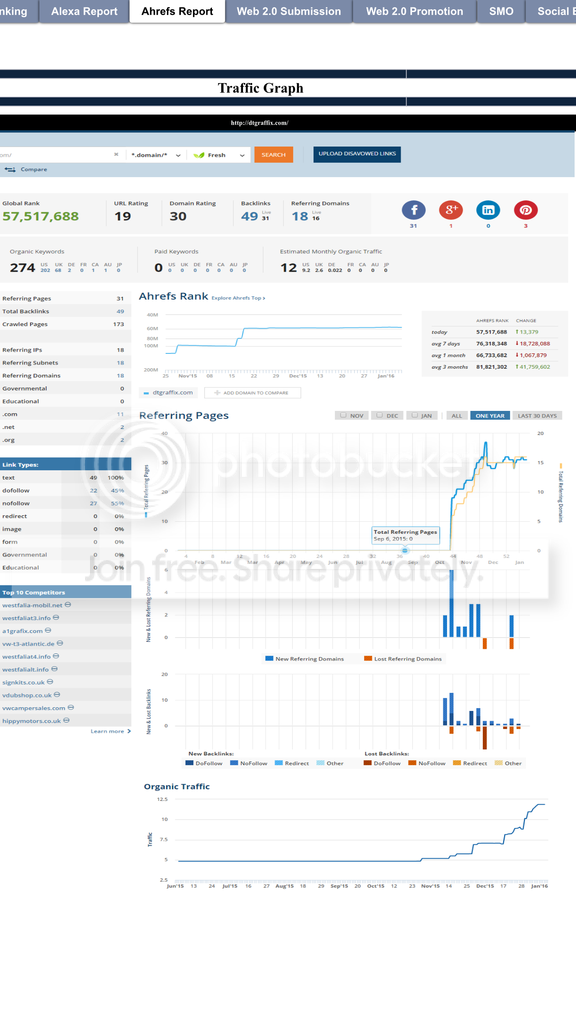Click the Facebook share icon
This screenshot has height=1024, width=576.
click(413, 210)
